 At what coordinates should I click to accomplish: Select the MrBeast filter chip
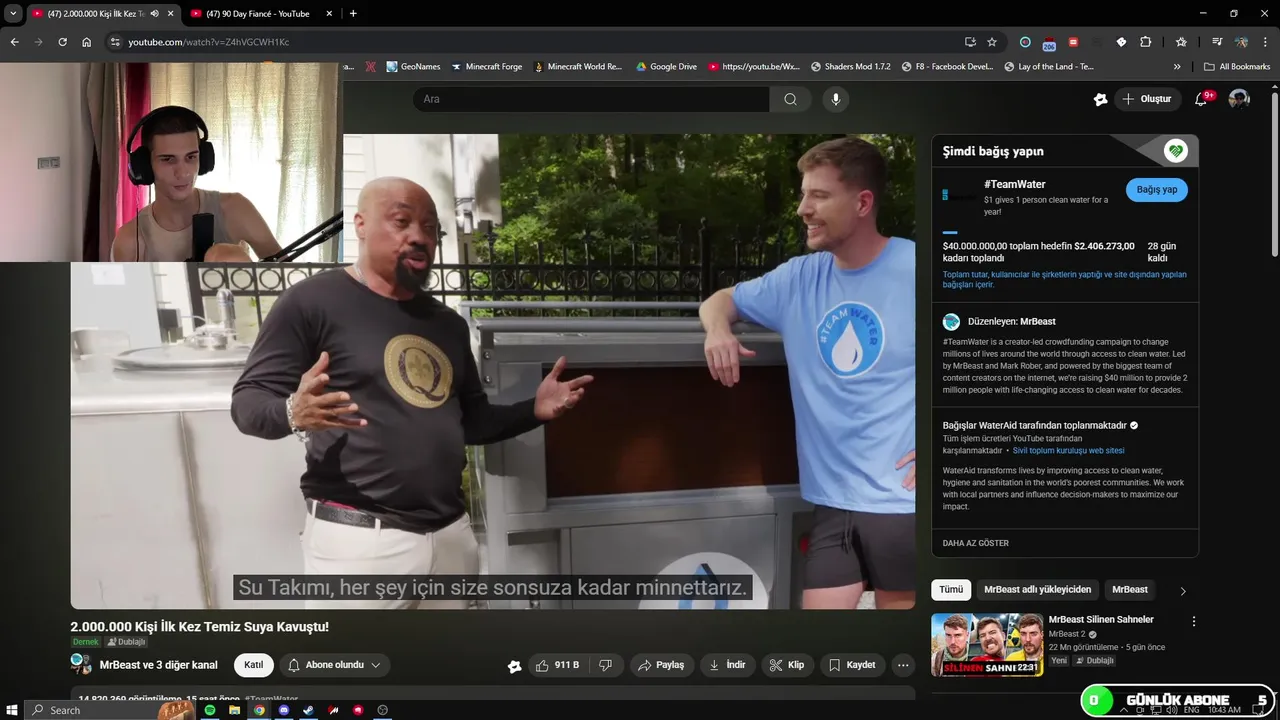click(x=1130, y=590)
